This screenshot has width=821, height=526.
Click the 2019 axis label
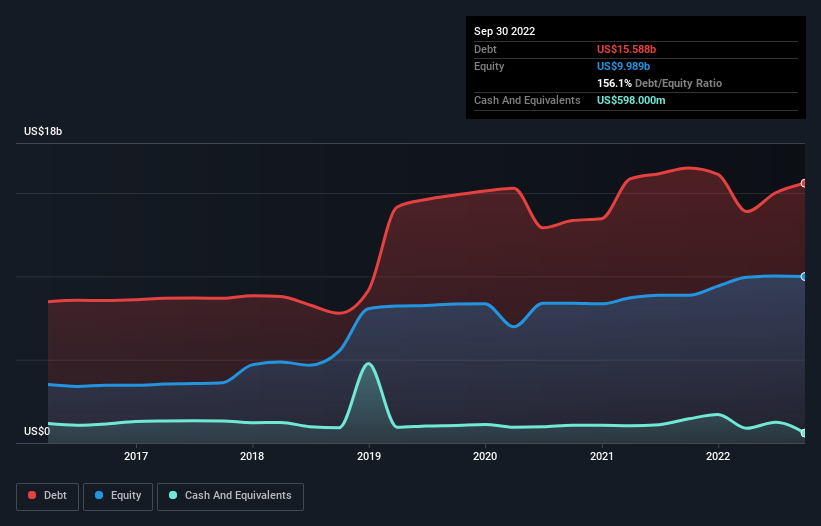pos(369,456)
